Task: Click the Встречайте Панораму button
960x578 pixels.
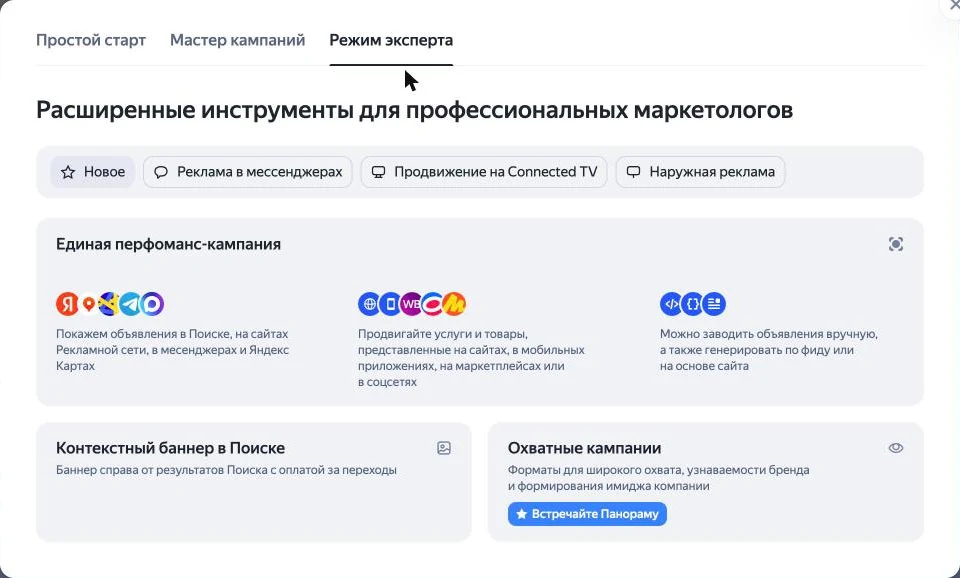Action: click(587, 514)
